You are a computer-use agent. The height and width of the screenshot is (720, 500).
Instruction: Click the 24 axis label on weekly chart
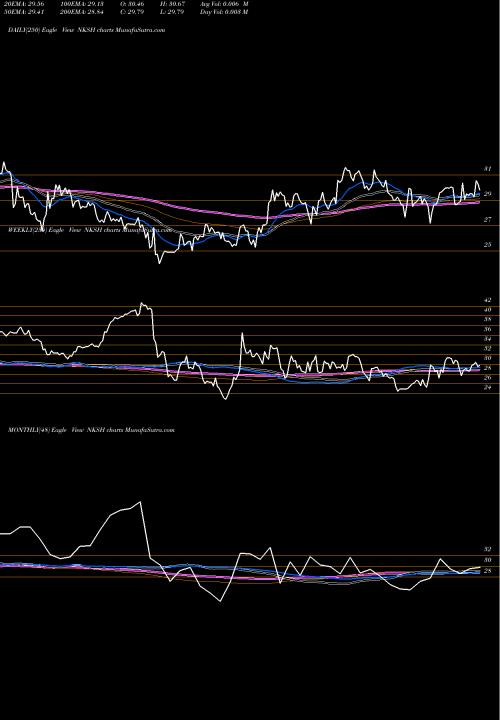(x=488, y=388)
